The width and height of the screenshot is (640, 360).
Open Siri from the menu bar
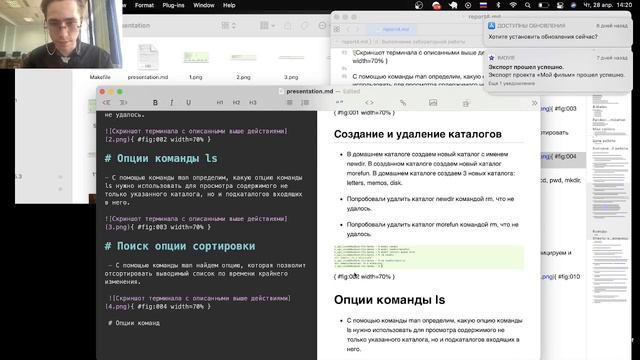coord(573,5)
